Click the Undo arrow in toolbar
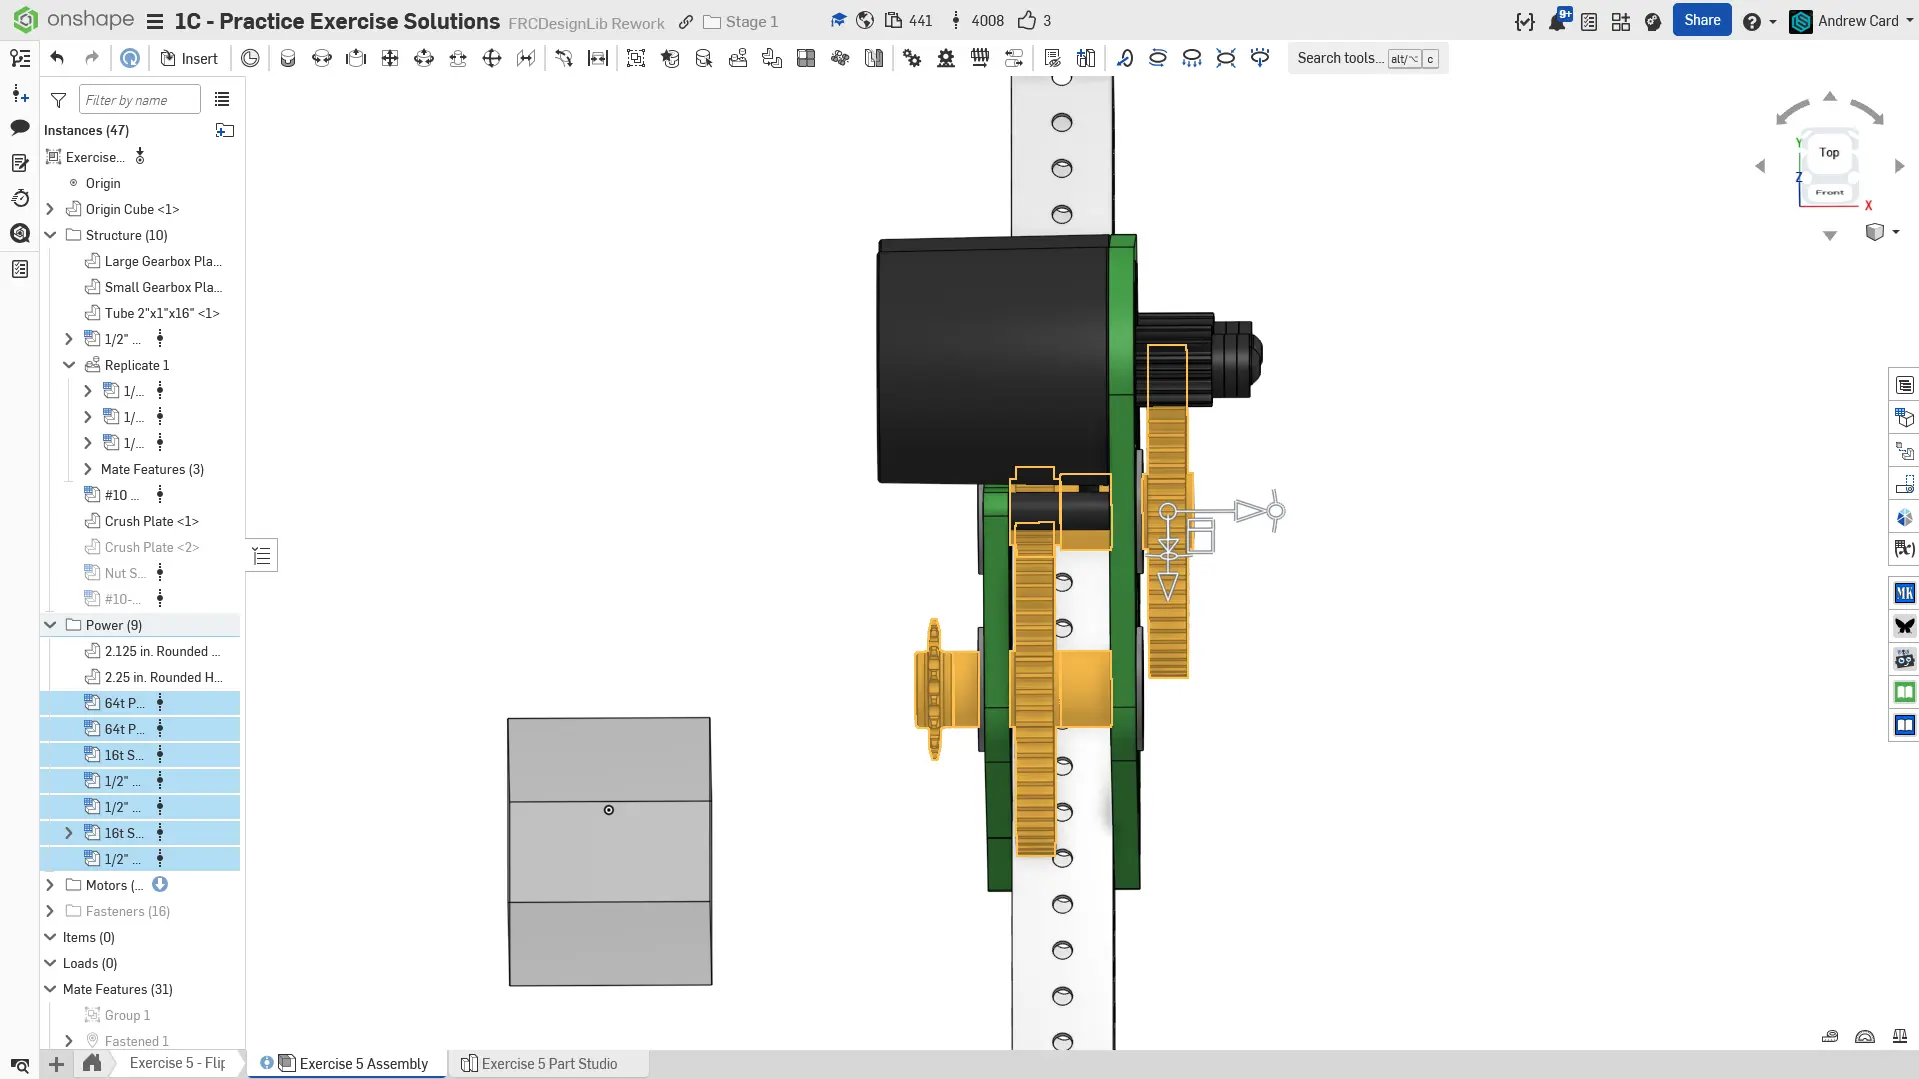Image resolution: width=1919 pixels, height=1079 pixels. point(57,58)
